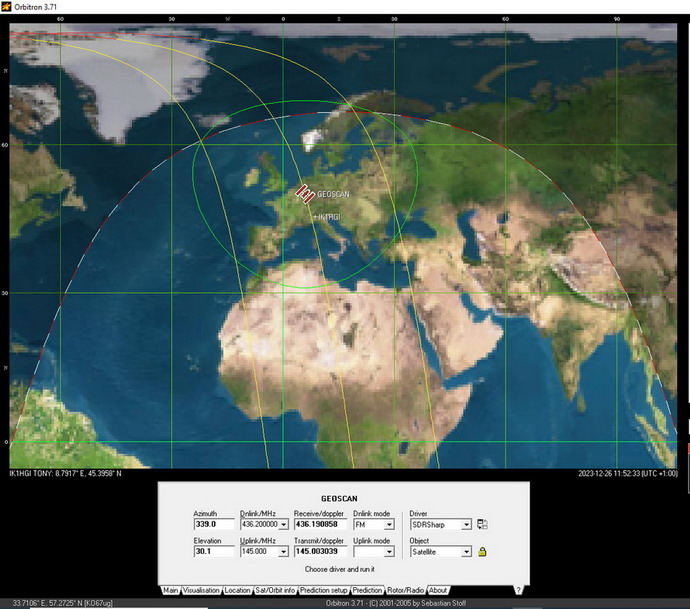Switch to the Visualisation tab
Viewport: 690px width, 609px height.
[x=201, y=591]
